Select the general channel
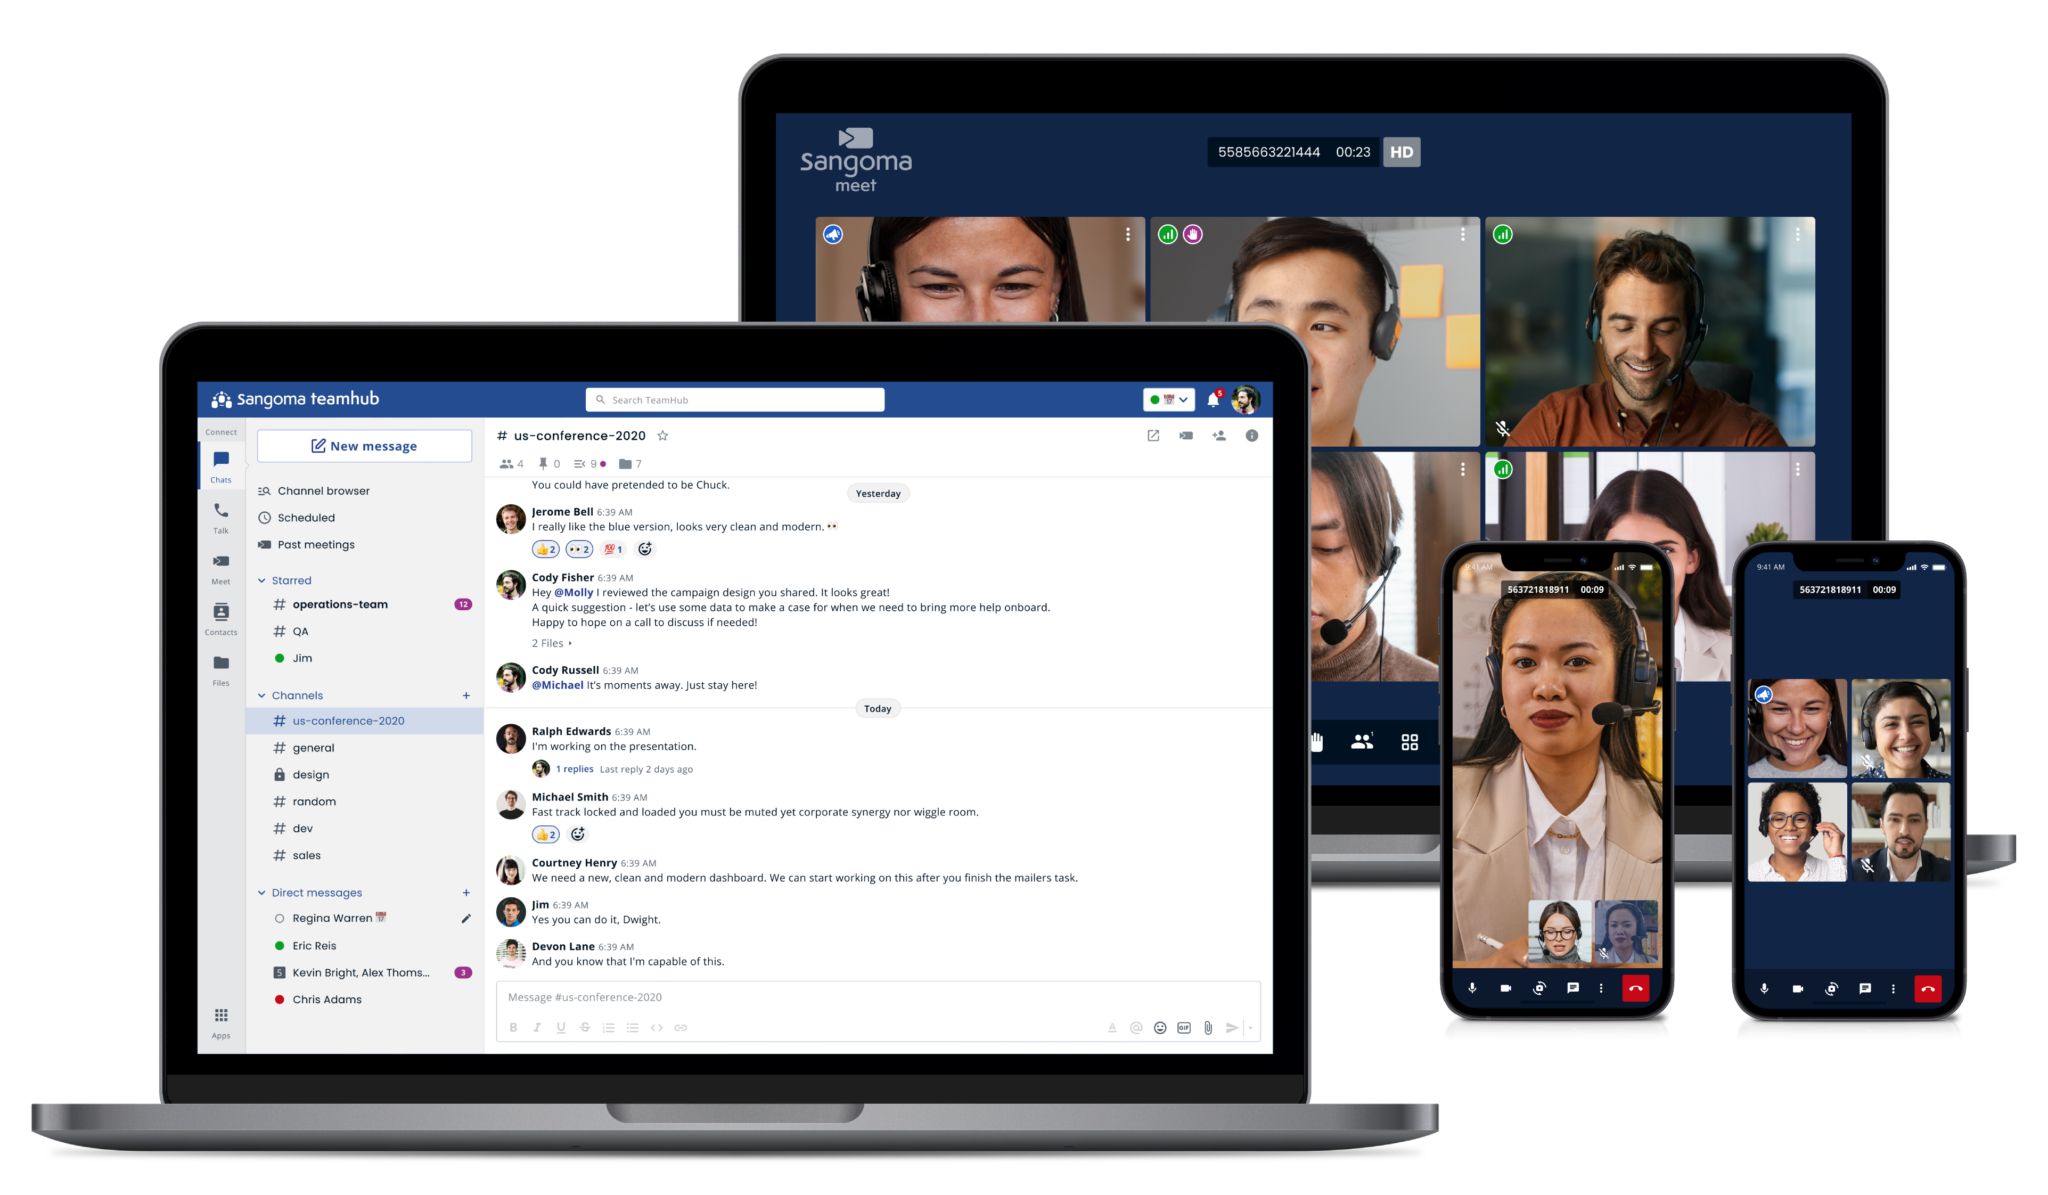Image resolution: width=2048 pixels, height=1195 pixels. pyautogui.click(x=313, y=748)
